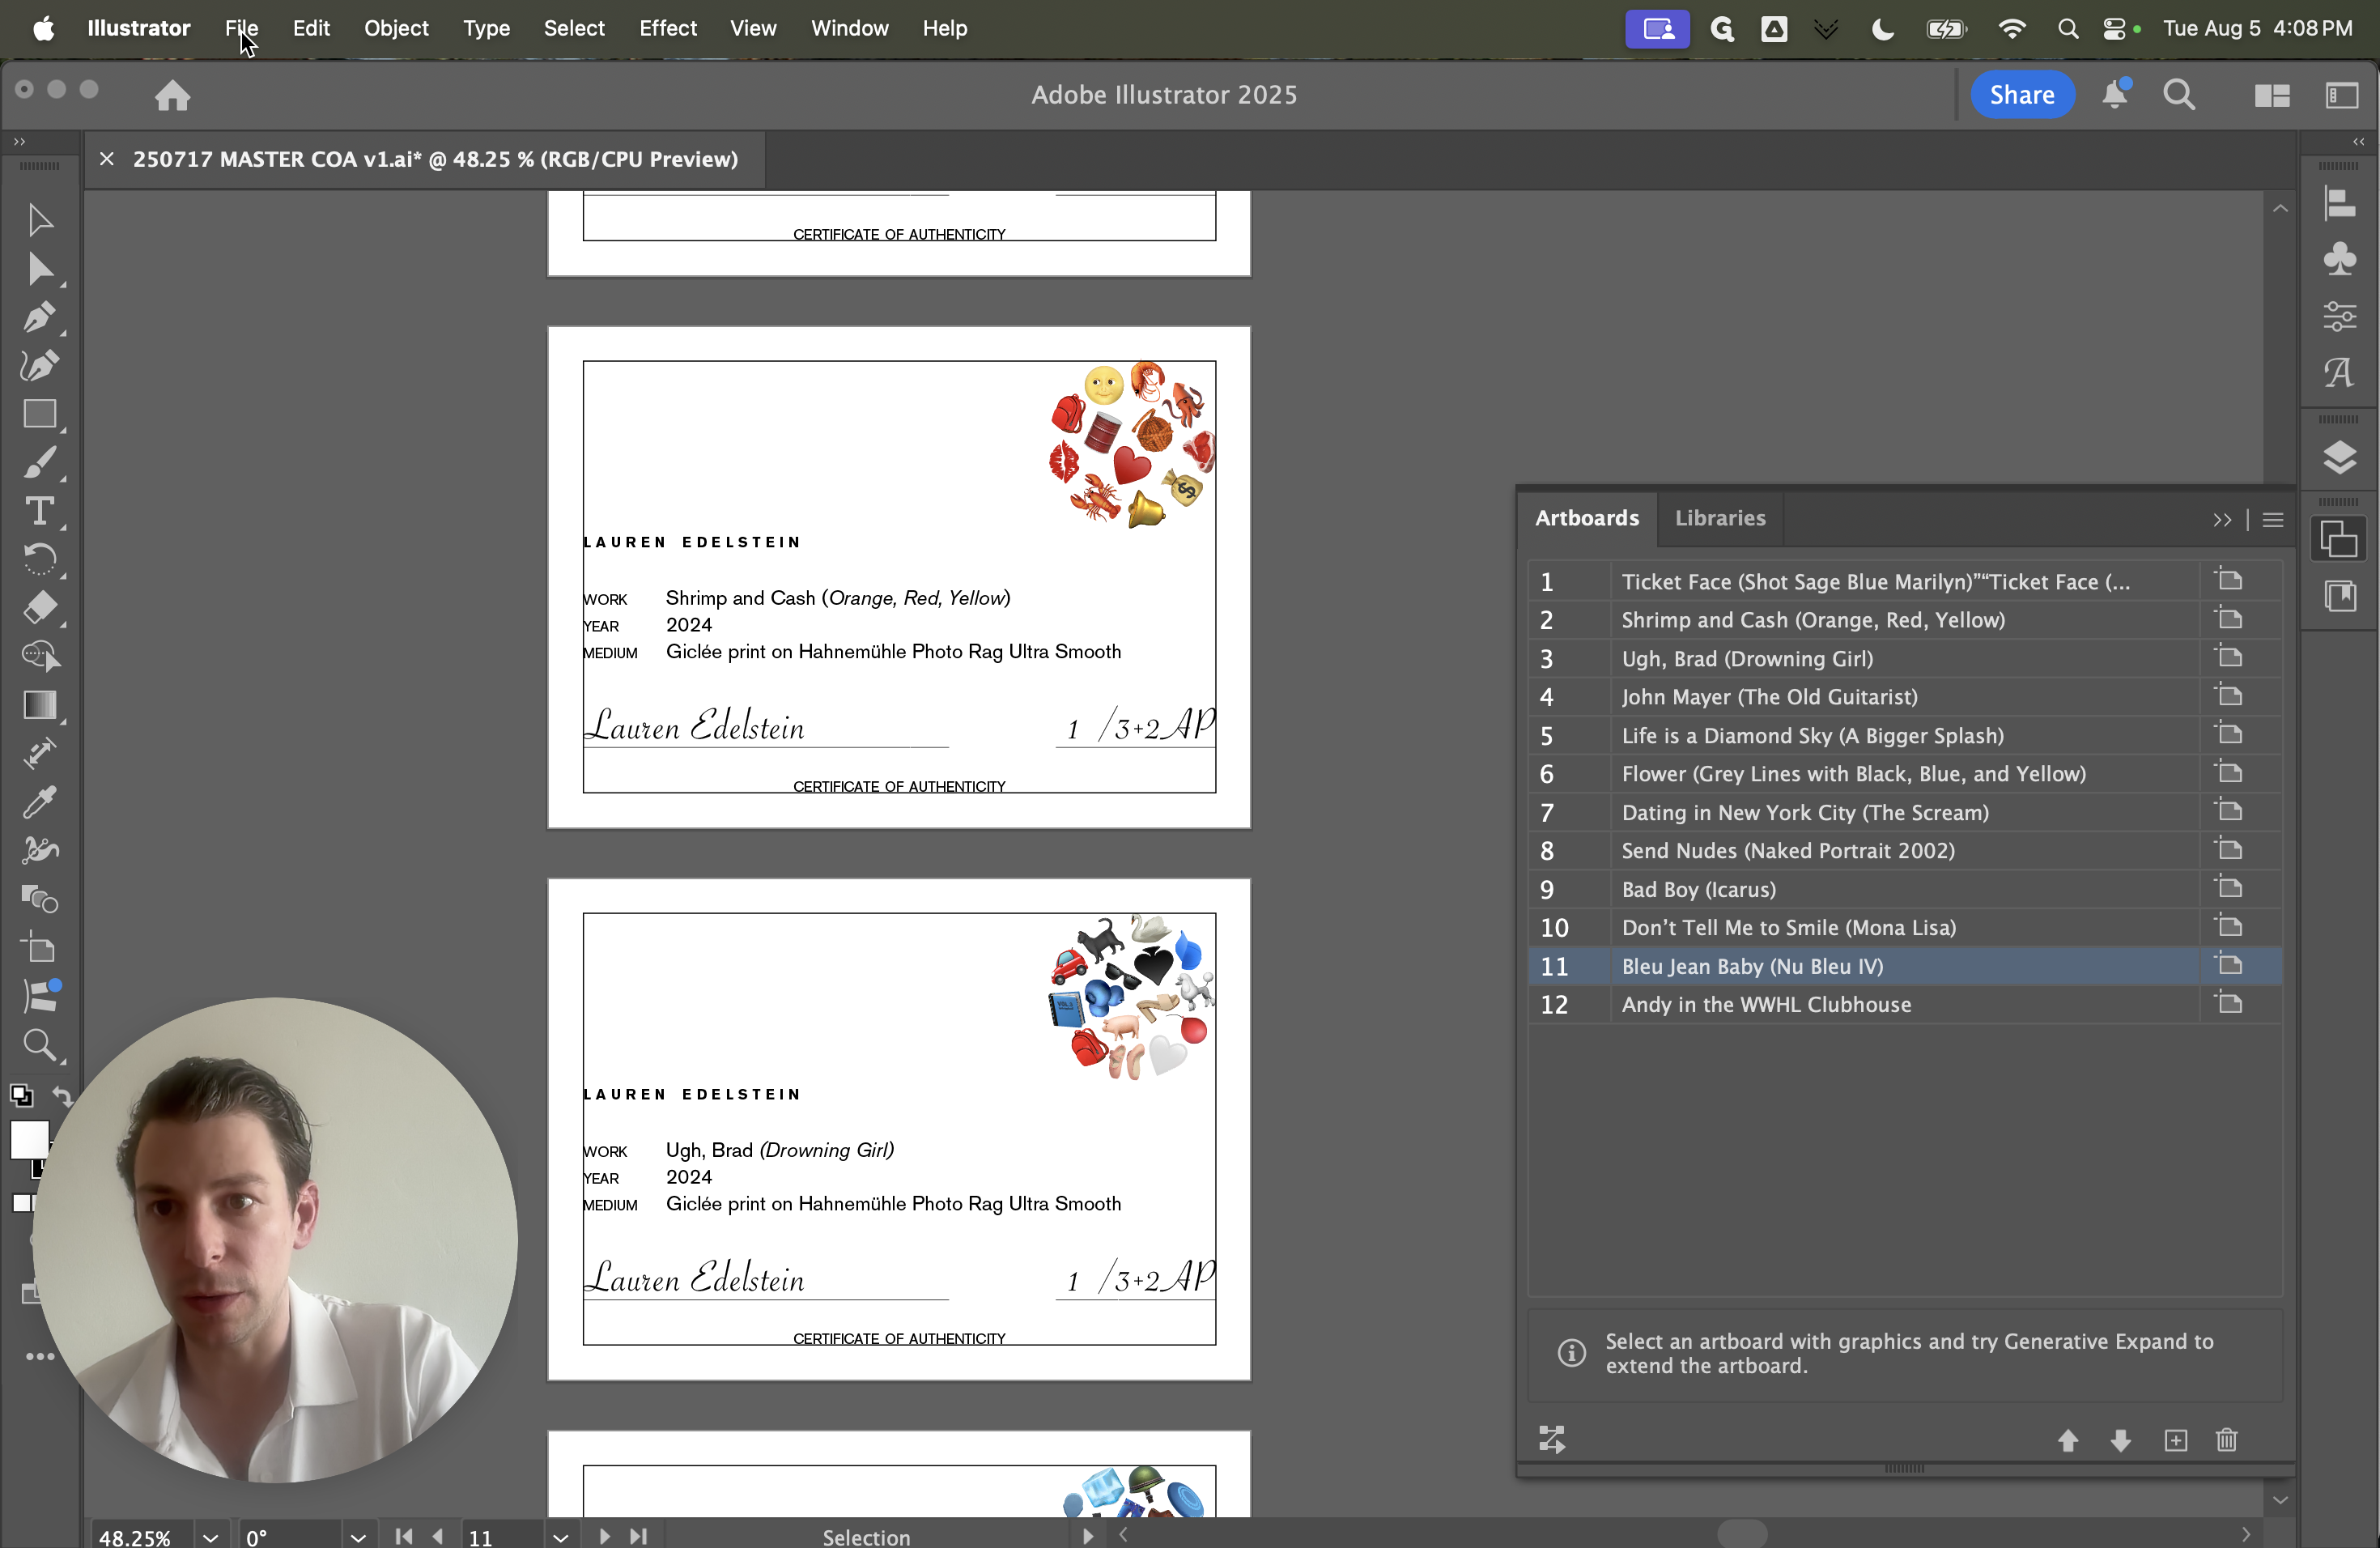Open the Layers panel icon
The width and height of the screenshot is (2380, 1548).
(2339, 457)
